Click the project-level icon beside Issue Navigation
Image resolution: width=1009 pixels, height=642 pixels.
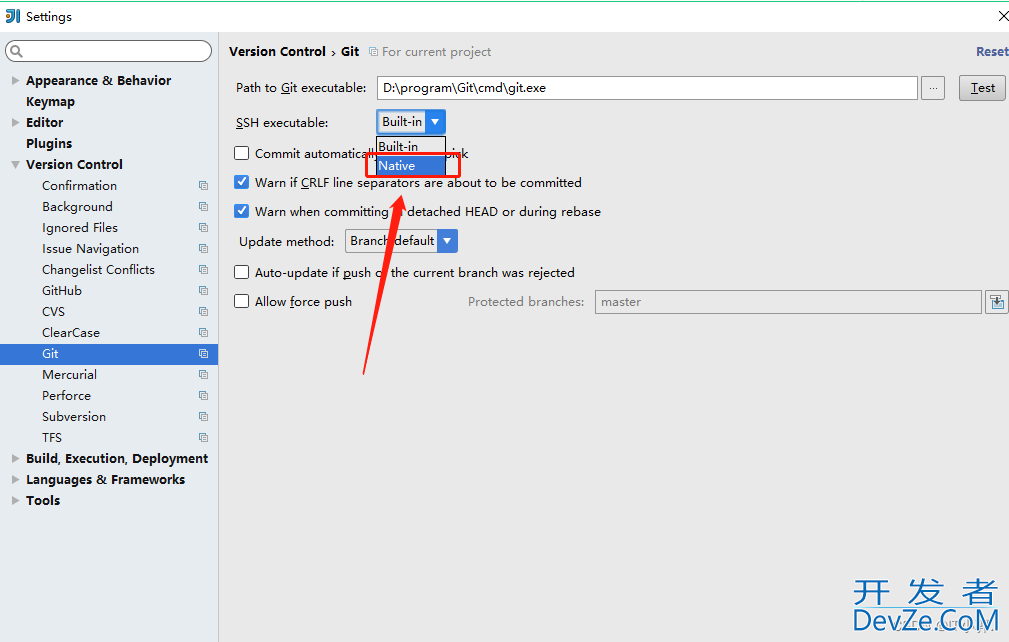click(203, 249)
